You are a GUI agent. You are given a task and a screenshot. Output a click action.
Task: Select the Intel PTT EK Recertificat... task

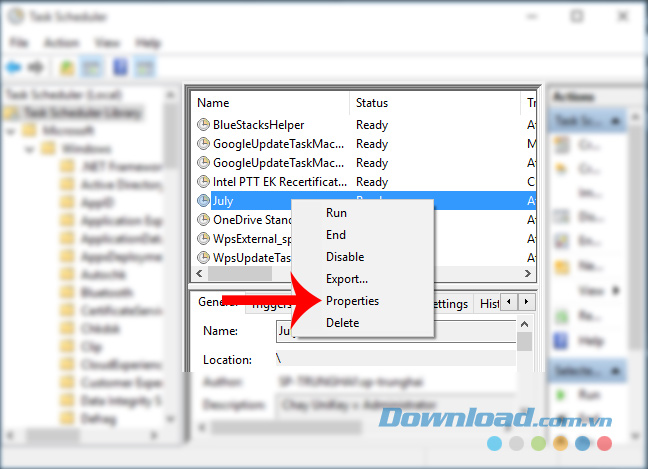coord(365,181)
